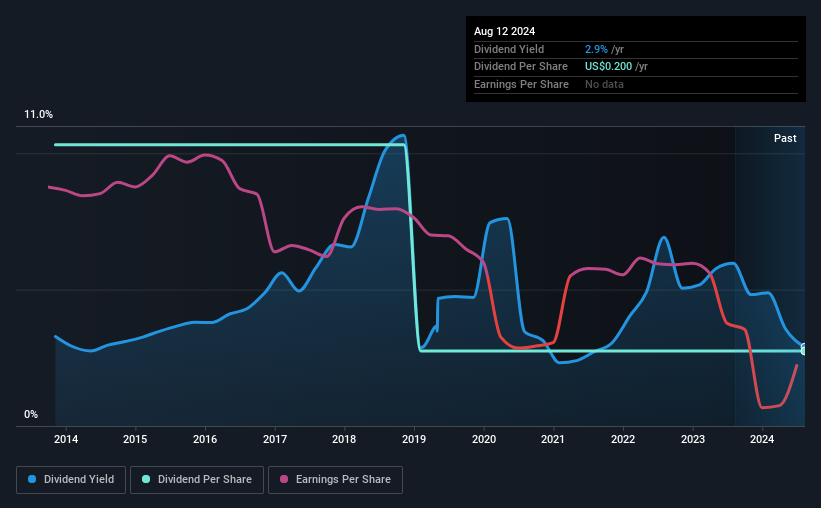Click the 11.0% y-axis label
Image resolution: width=821 pixels, height=508 pixels.
click(x=38, y=115)
